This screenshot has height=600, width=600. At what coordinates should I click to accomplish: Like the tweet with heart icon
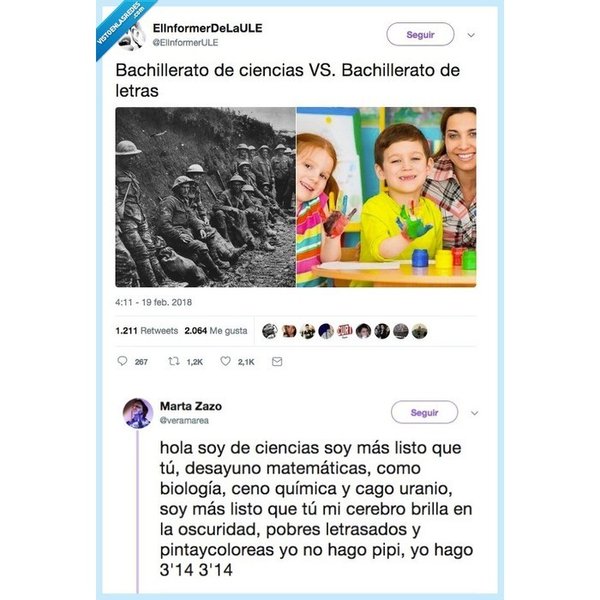point(225,361)
